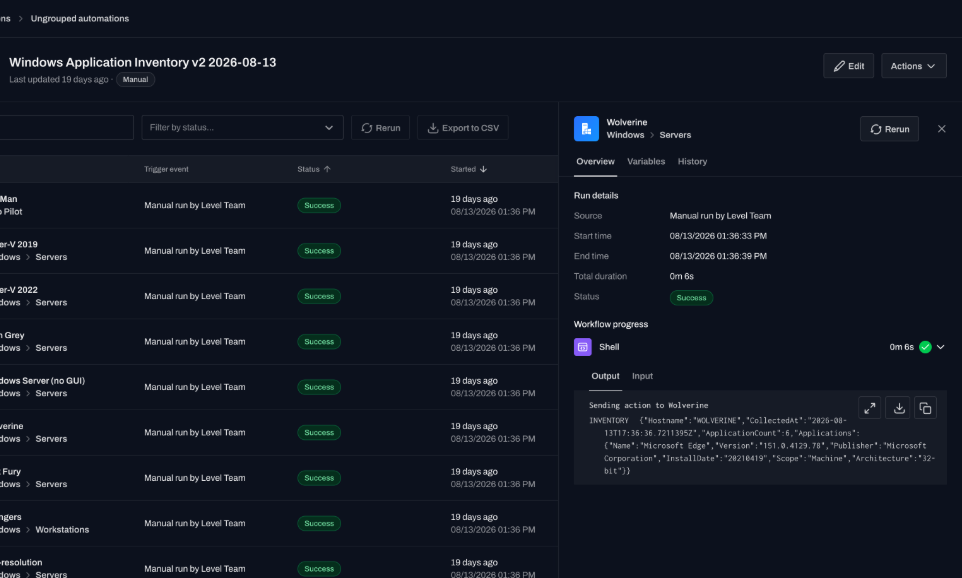Select the row ending in er-V 2019

coord(279,250)
